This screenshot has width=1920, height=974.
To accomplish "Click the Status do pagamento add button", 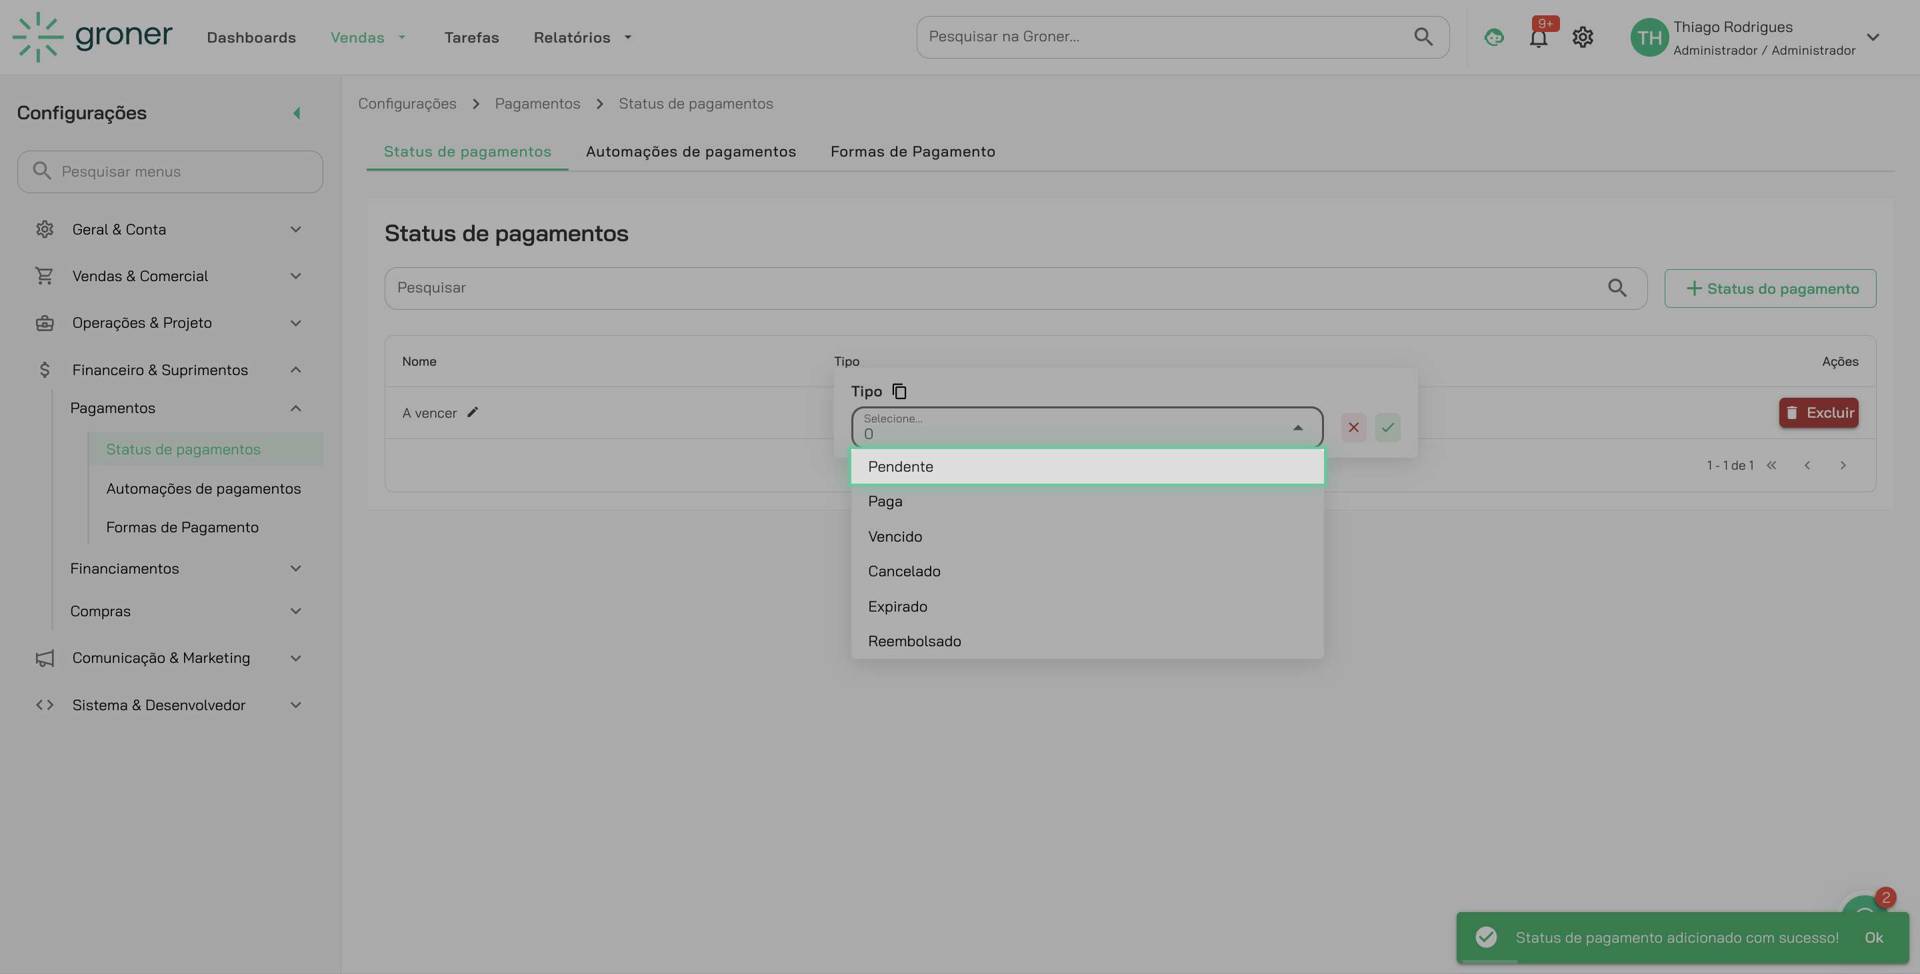I will tap(1769, 289).
